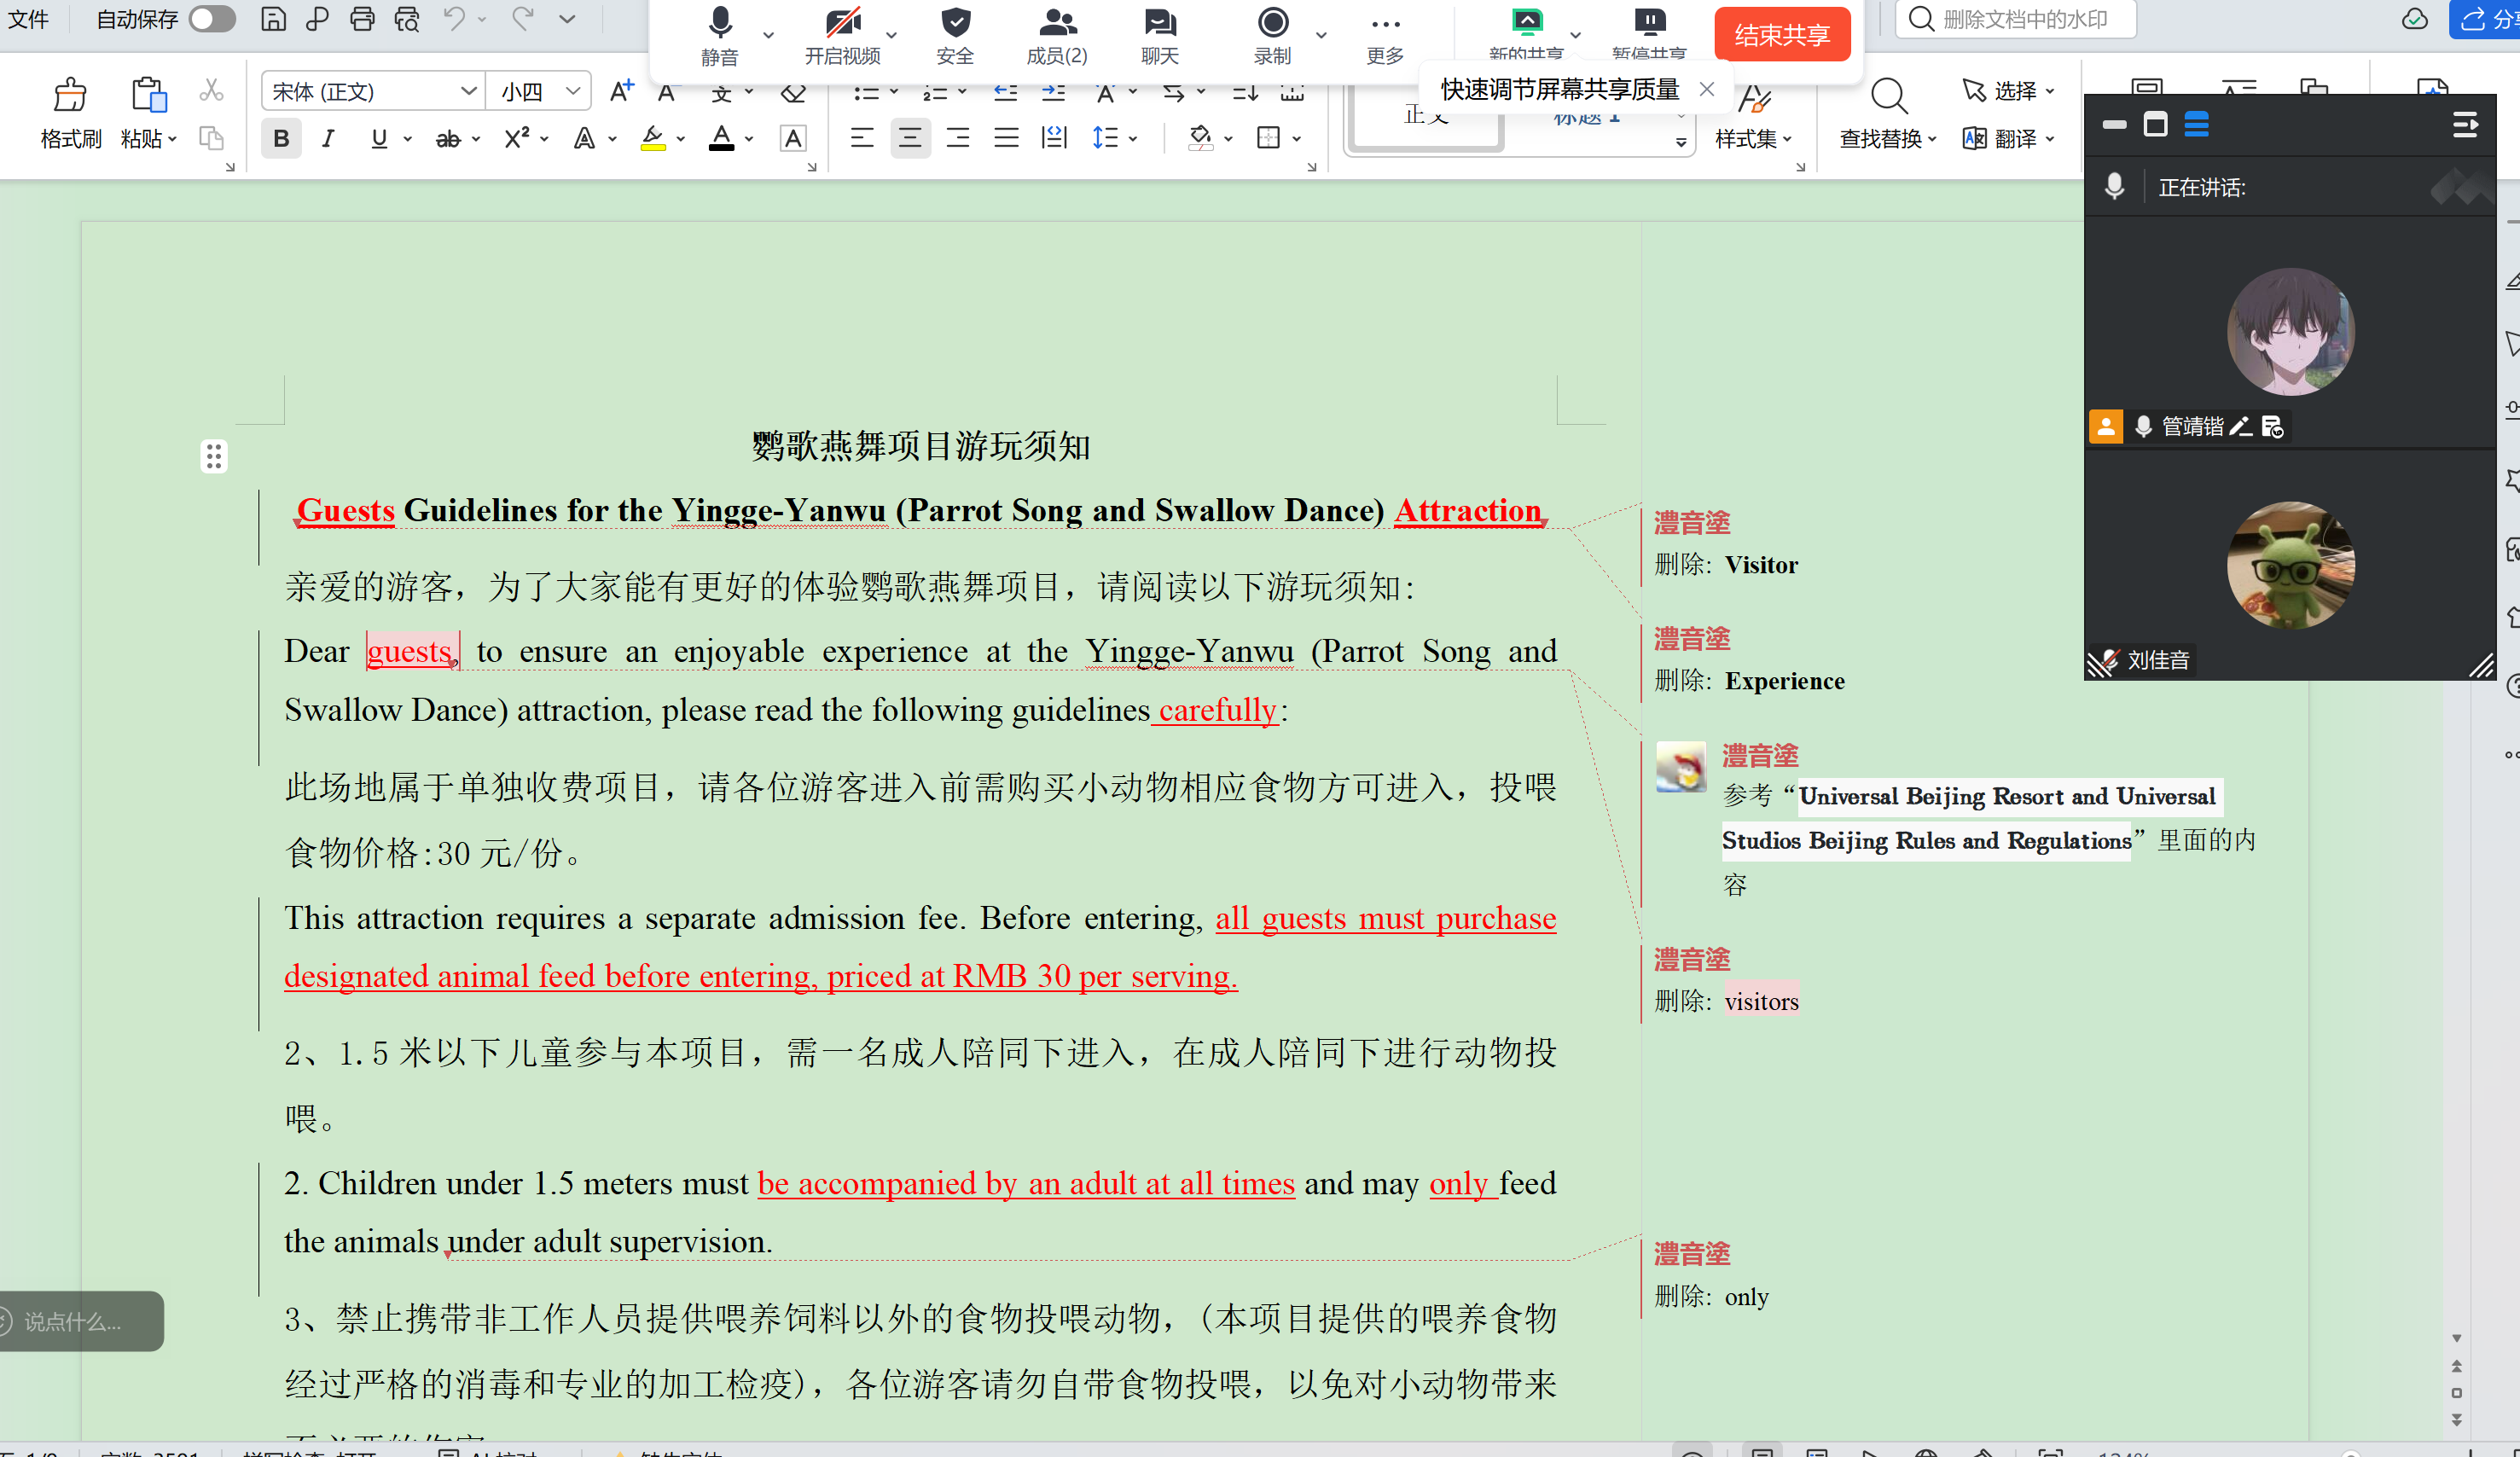Click the "删除: only" revision comment
The width and height of the screenshot is (2520, 1457).
click(1711, 1296)
